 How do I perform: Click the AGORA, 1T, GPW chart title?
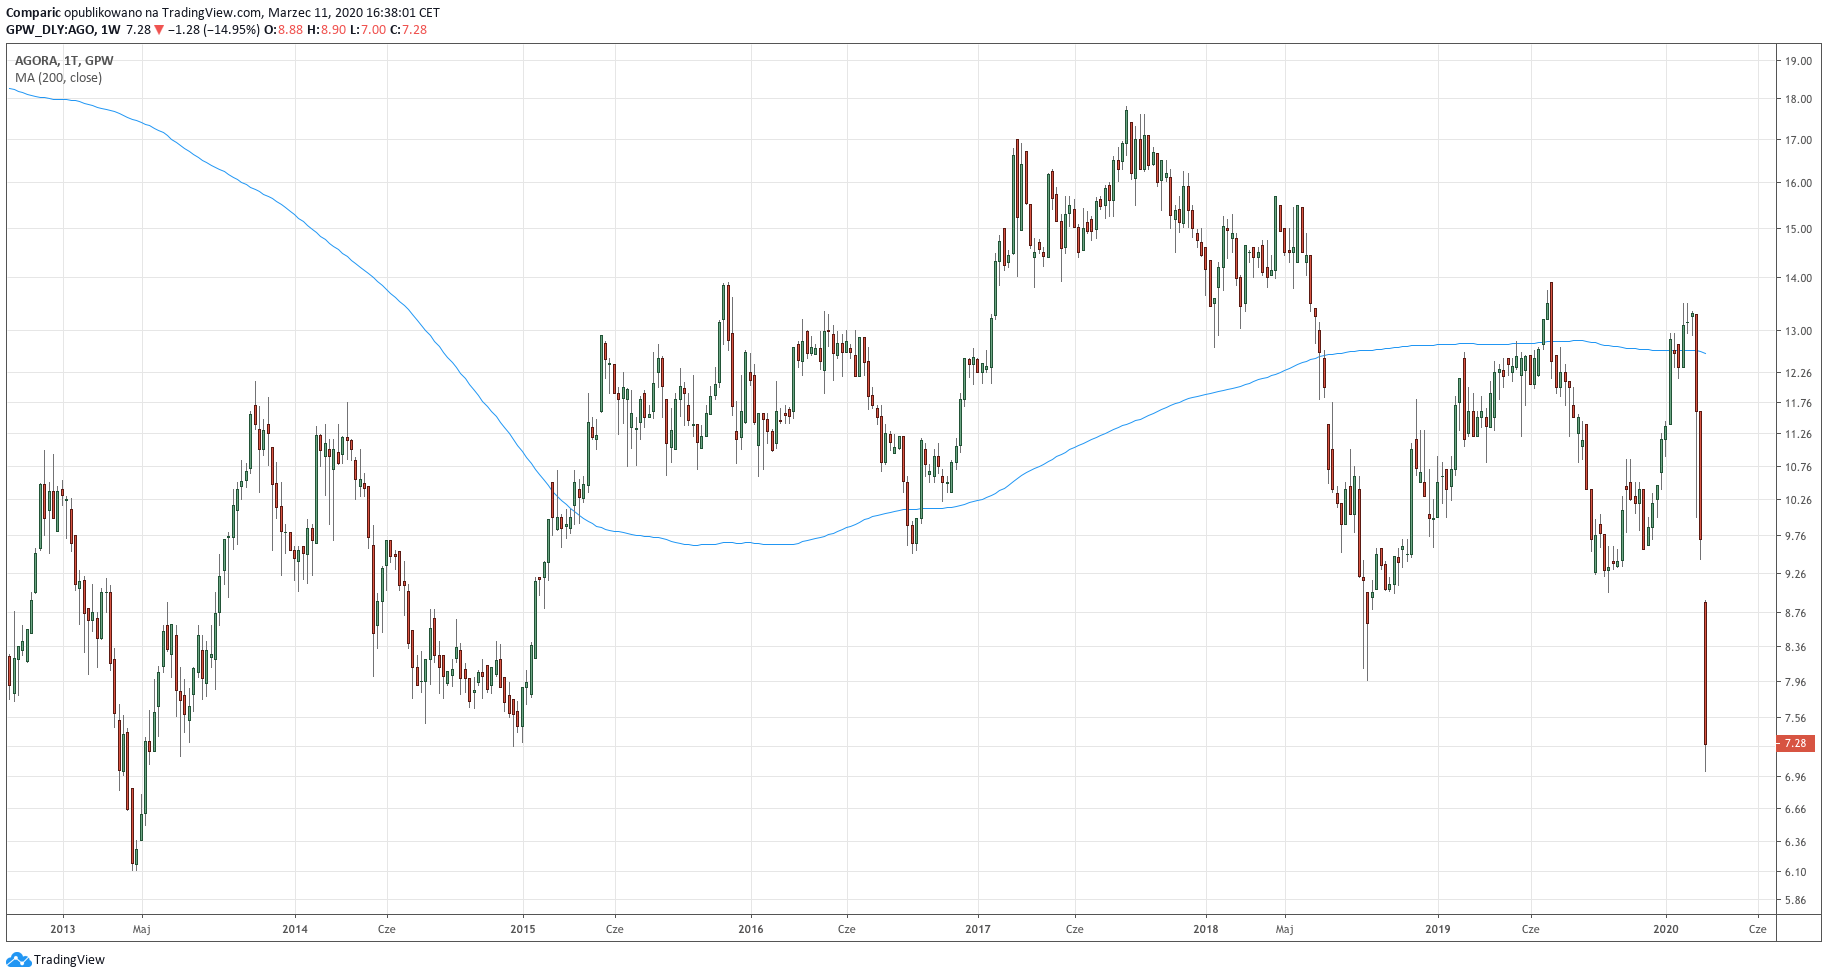click(x=64, y=61)
